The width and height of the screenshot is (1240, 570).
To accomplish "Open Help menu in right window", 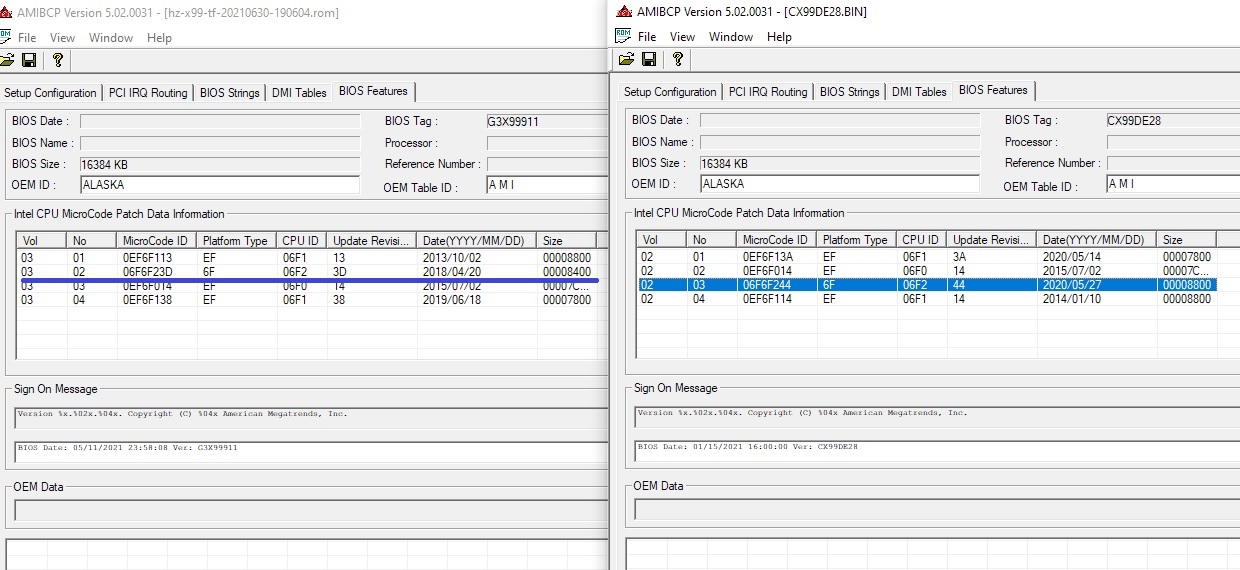I will pyautogui.click(x=779, y=37).
